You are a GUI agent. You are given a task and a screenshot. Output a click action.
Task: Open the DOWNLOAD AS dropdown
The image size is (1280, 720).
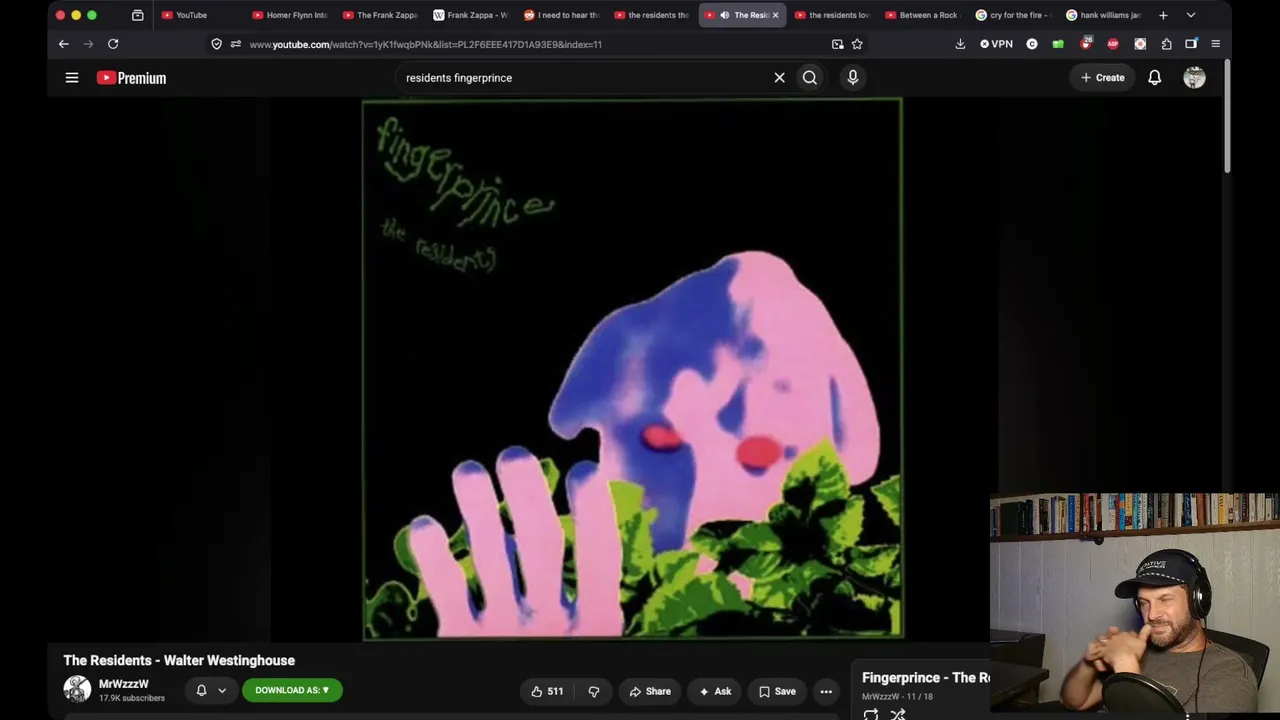292,690
